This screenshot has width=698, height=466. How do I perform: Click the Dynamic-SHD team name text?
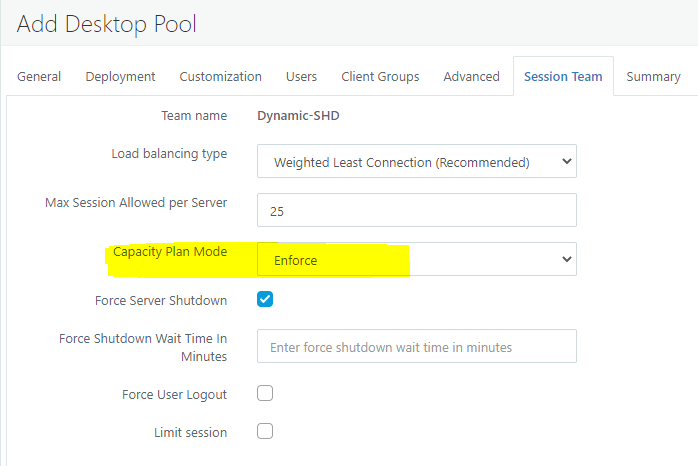[298, 116]
